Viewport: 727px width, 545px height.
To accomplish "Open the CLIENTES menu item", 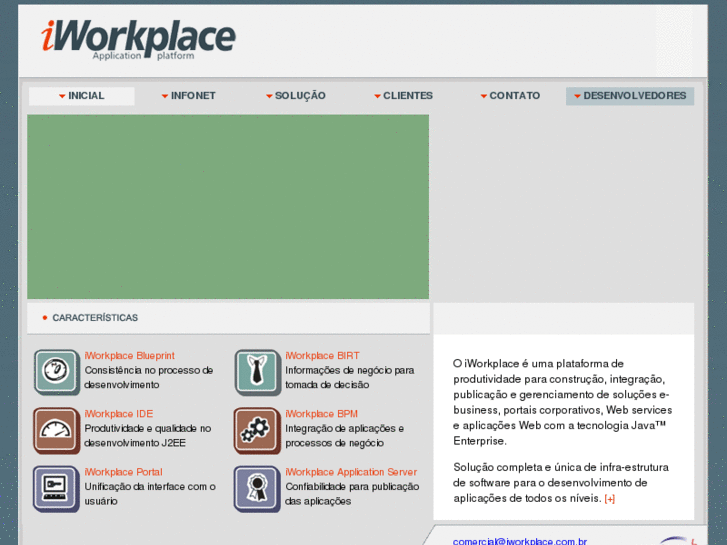I will (403, 96).
